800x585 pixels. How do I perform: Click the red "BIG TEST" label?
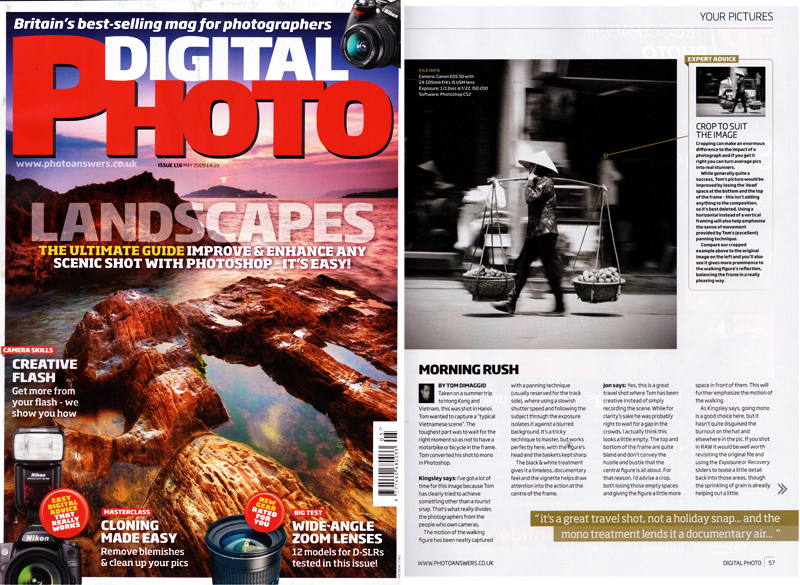pos(308,512)
